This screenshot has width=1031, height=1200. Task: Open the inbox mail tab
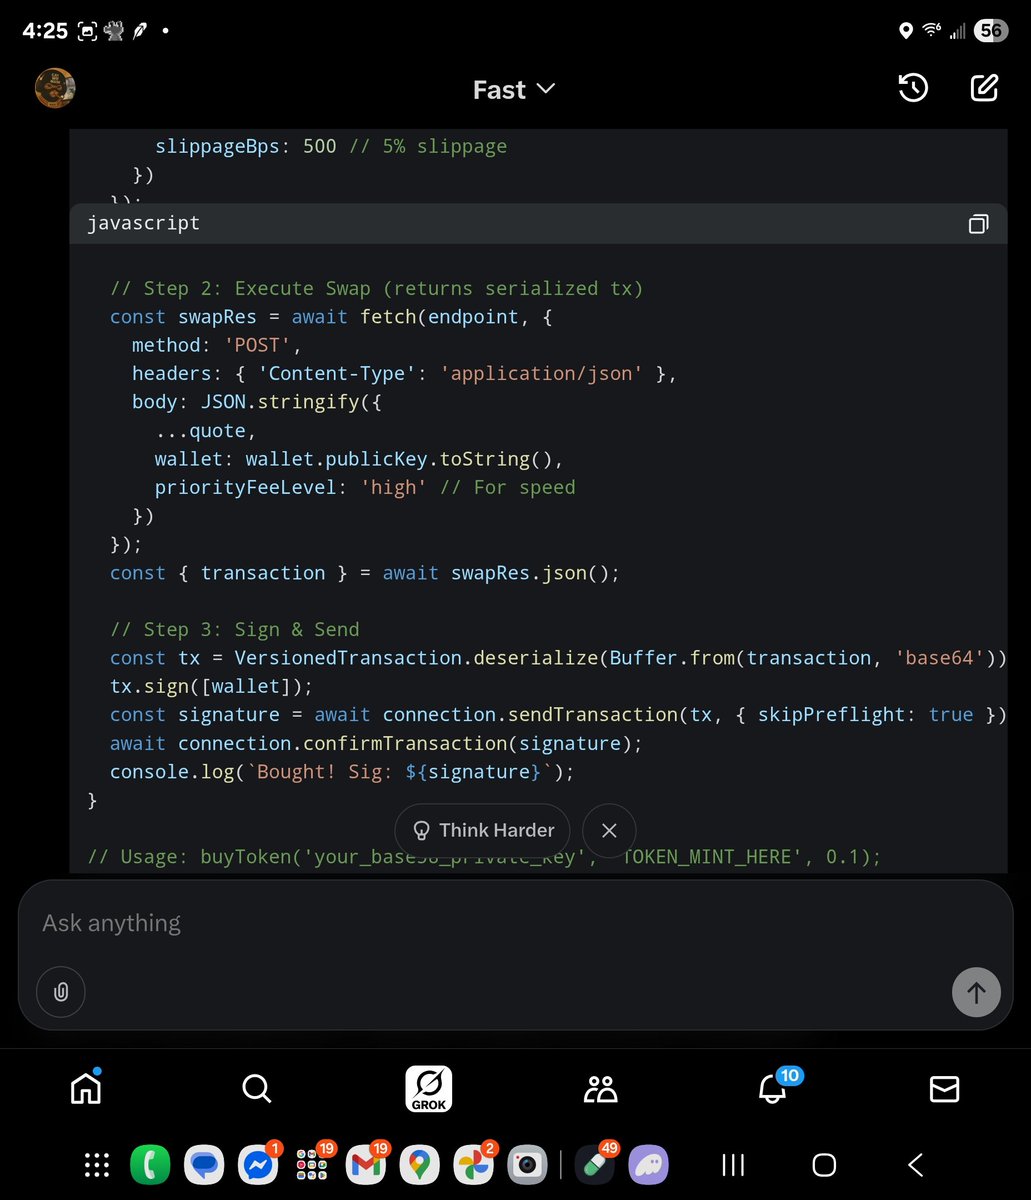point(943,1088)
